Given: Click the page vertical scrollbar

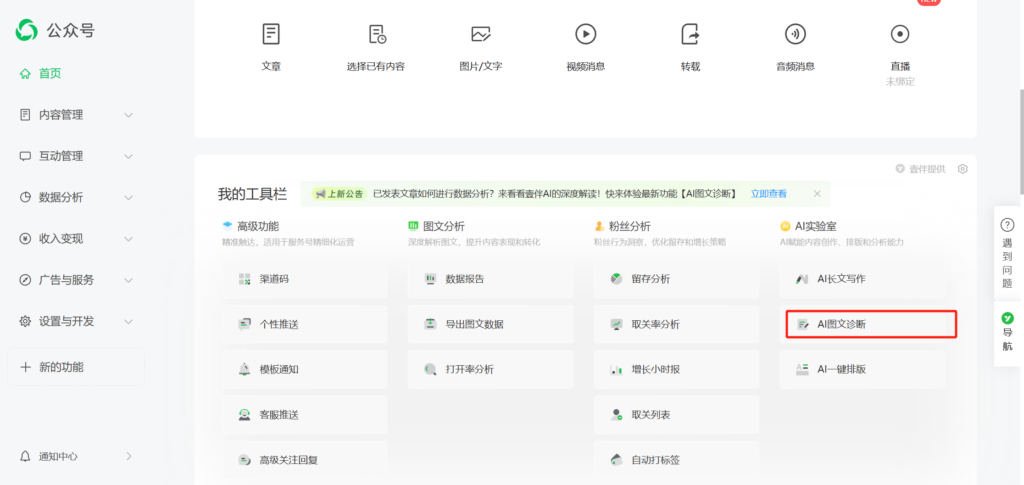Looking at the screenshot, I should (x=1021, y=144).
